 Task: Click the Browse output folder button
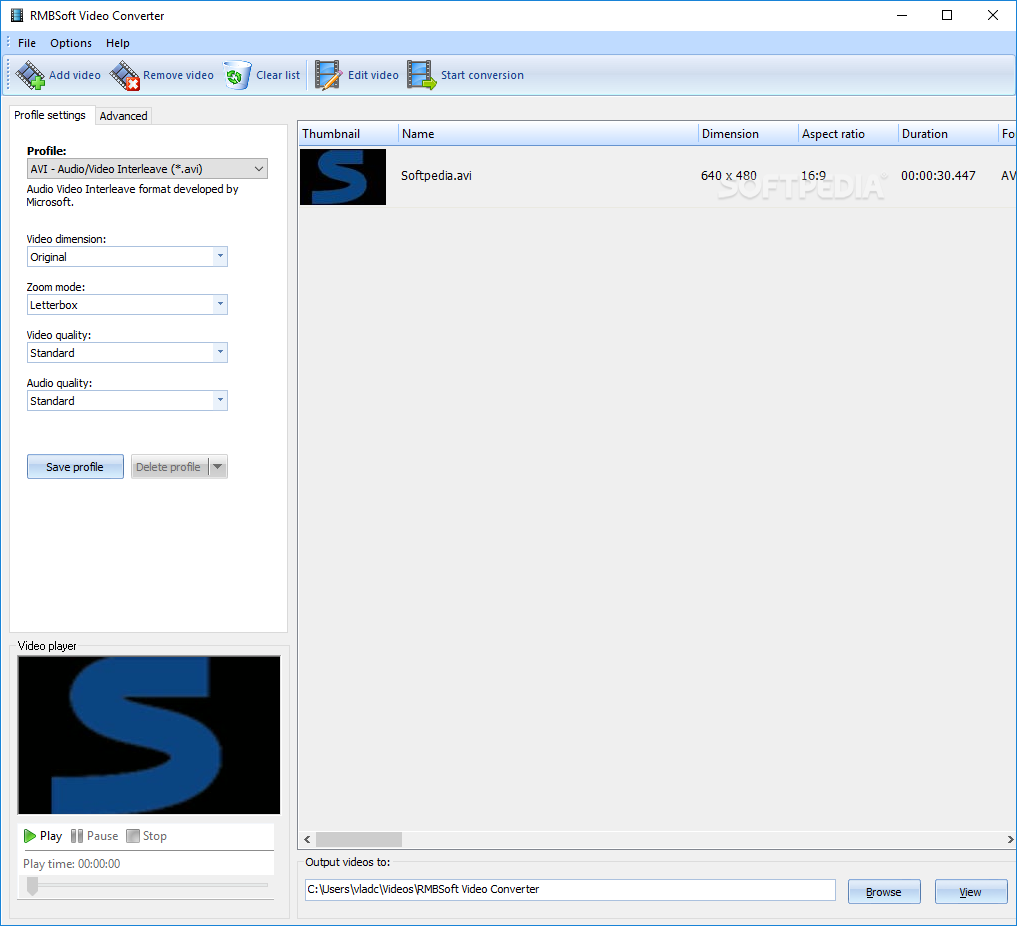[884, 892]
